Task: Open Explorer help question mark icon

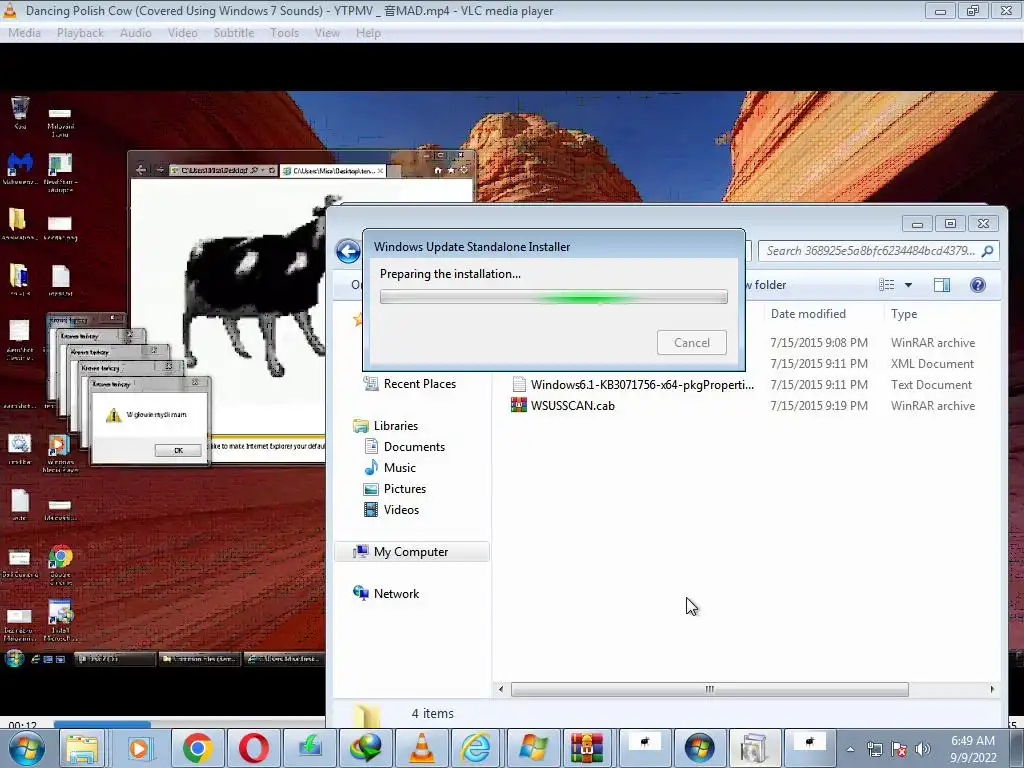Action: point(978,285)
